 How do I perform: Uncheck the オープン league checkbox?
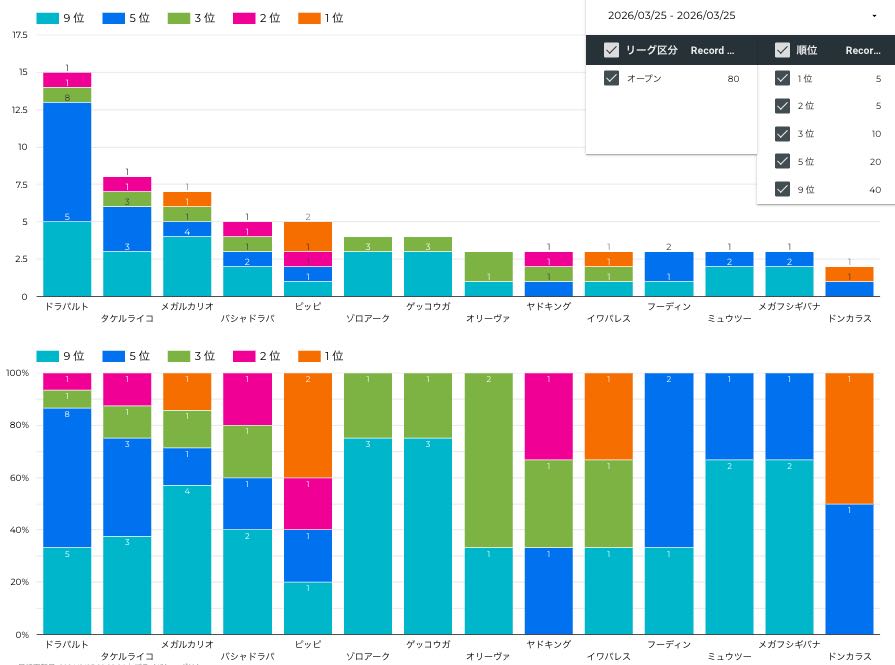611,78
